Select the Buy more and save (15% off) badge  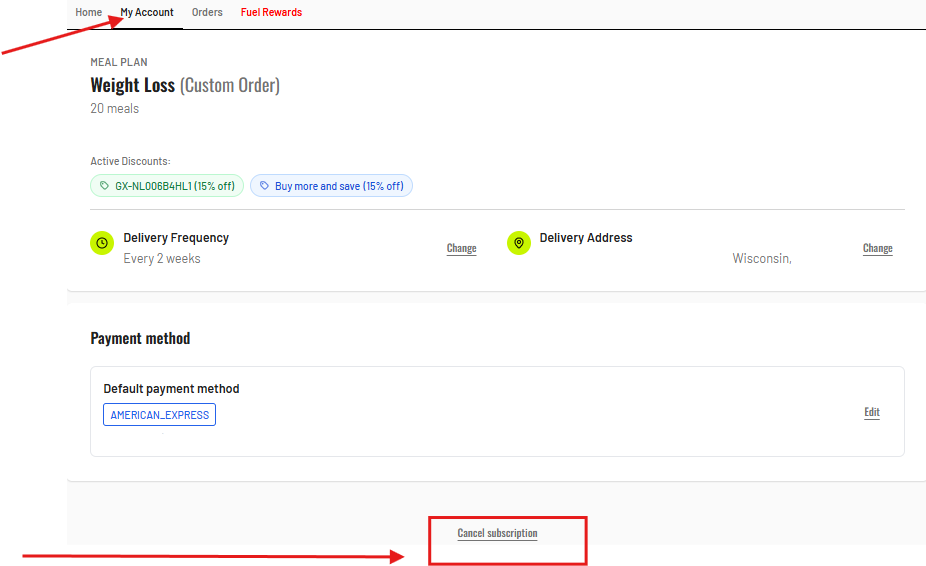click(x=331, y=186)
